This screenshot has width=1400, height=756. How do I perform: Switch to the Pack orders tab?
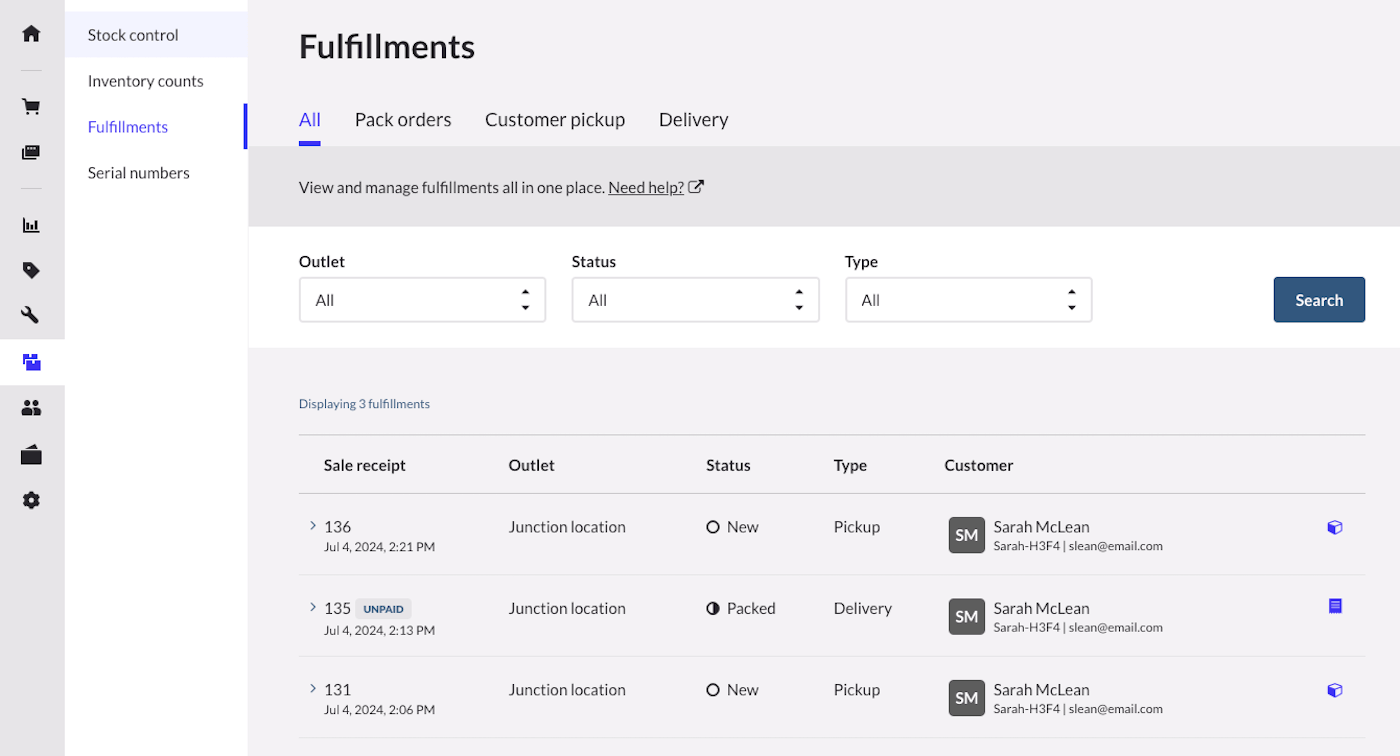[x=403, y=119]
